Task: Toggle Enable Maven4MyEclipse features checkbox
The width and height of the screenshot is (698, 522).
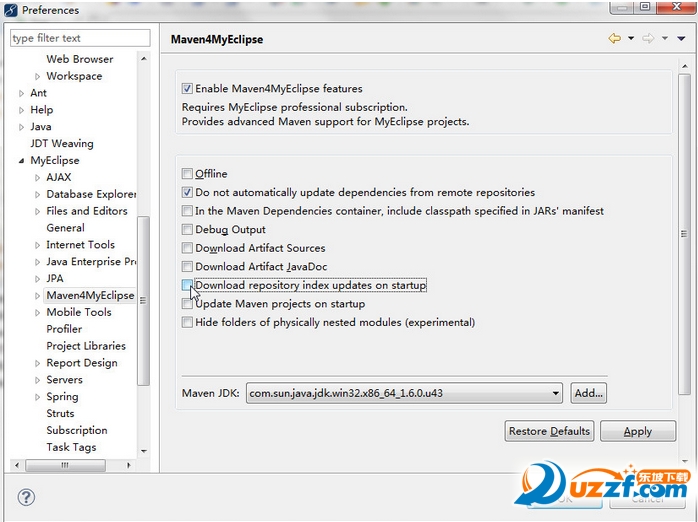Action: coord(187,89)
